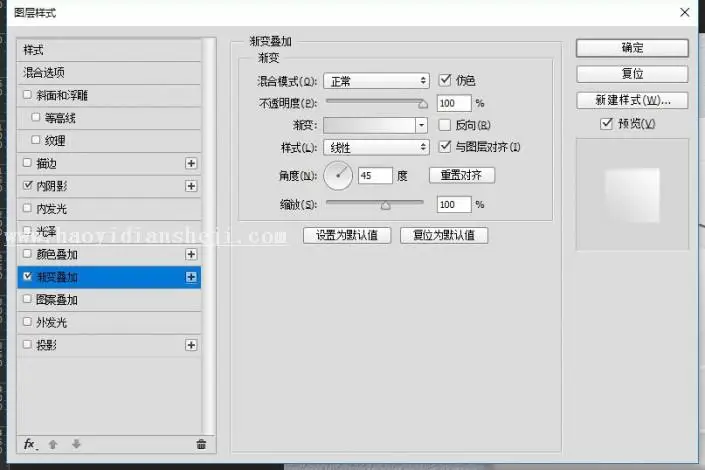The height and width of the screenshot is (470, 705).
Task: Select the 图案叠加 row in styles list
Action: click(x=109, y=300)
